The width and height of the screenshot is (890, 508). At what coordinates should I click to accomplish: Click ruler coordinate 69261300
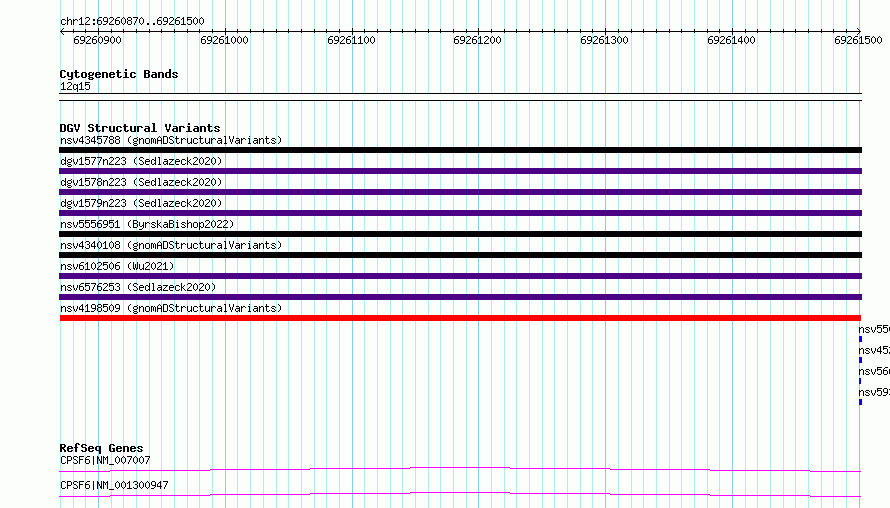pos(604,40)
